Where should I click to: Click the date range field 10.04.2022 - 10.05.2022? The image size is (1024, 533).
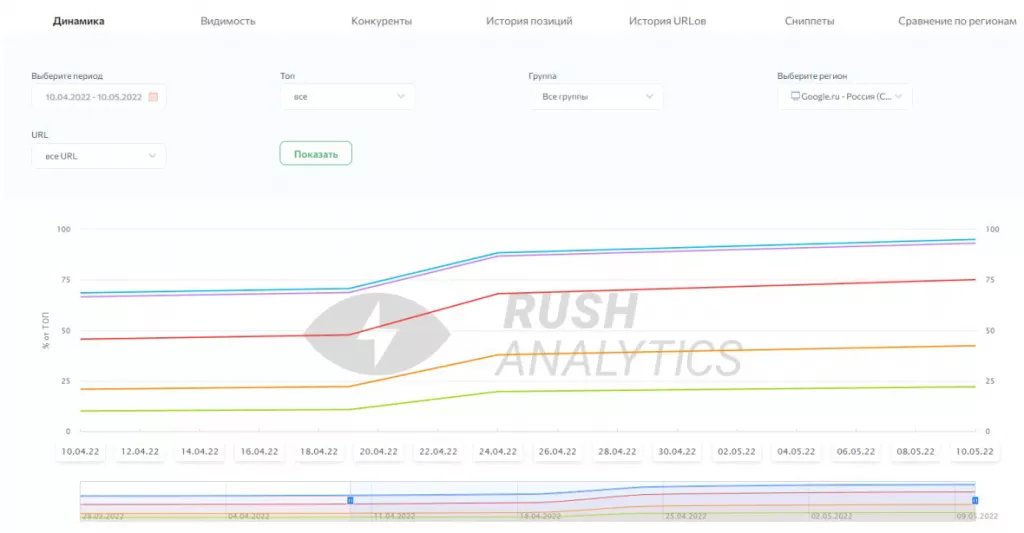(99, 97)
